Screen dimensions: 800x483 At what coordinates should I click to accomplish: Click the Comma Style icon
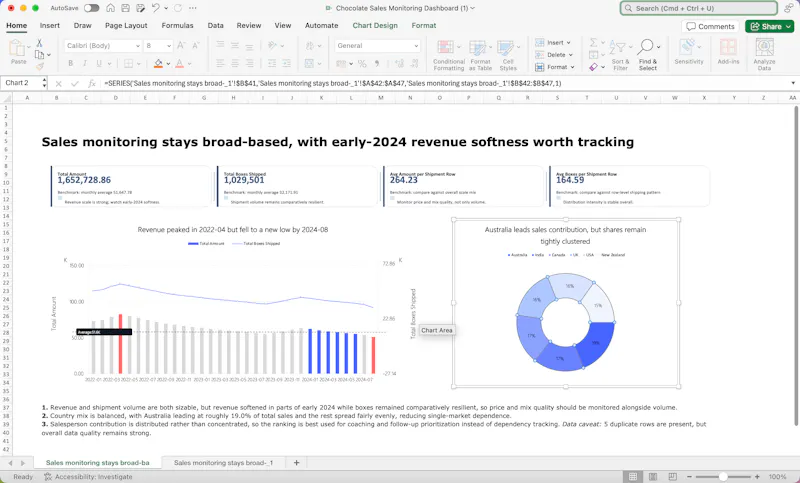[x=377, y=63]
